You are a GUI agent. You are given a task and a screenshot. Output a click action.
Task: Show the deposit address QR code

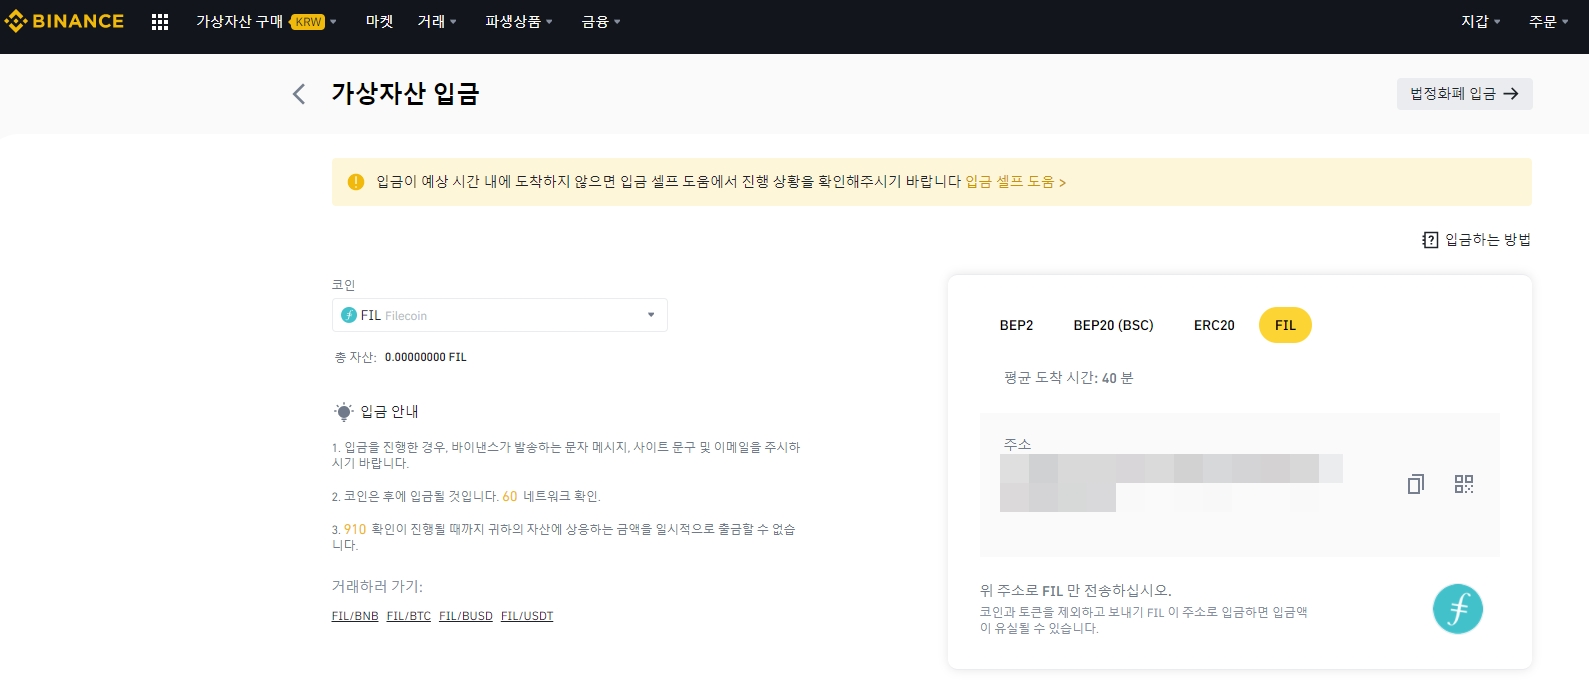pyautogui.click(x=1464, y=484)
